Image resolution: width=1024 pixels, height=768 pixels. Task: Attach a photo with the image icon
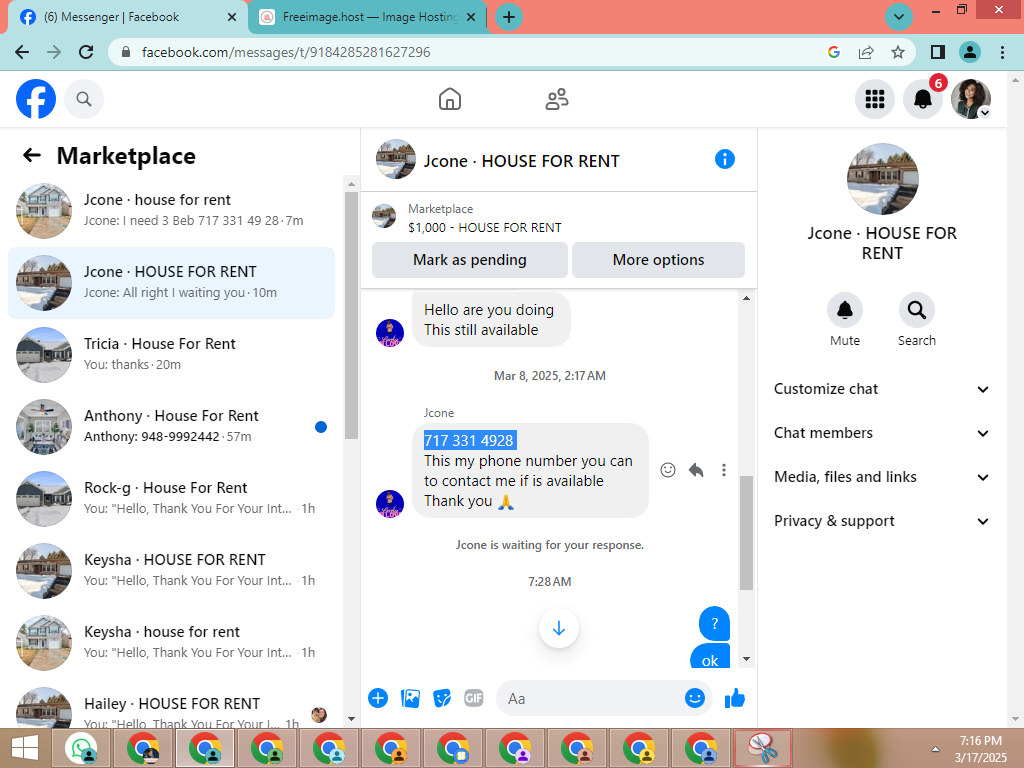(410, 698)
